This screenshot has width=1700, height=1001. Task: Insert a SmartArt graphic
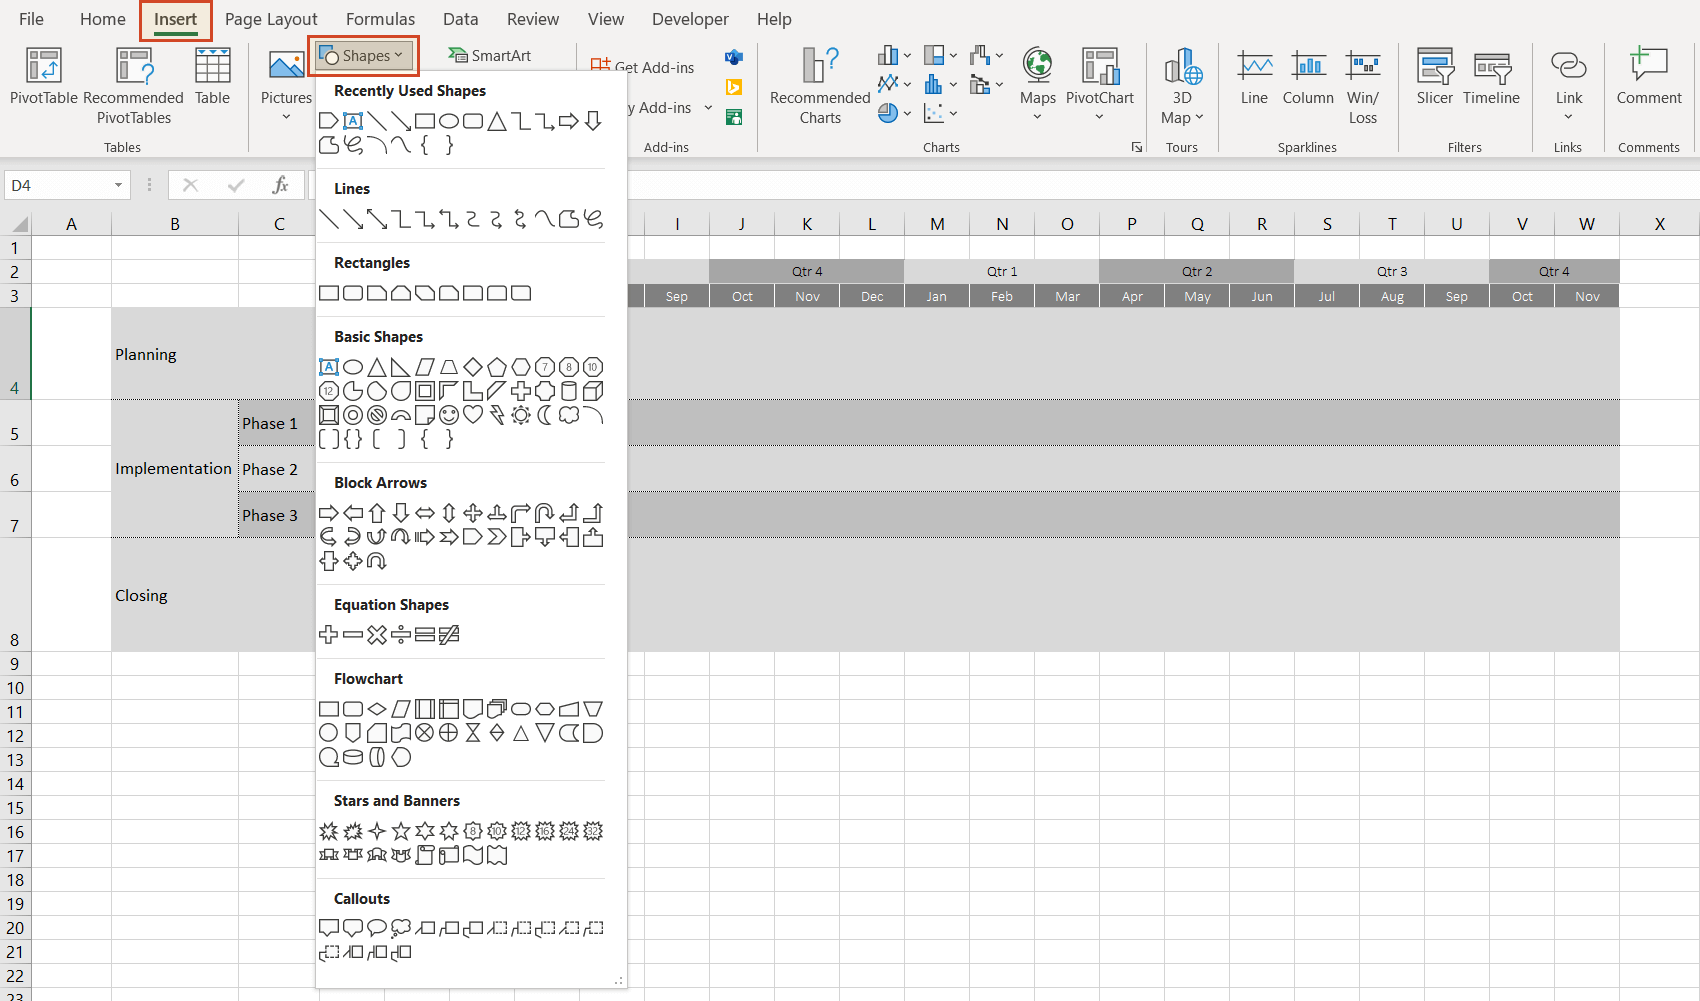(490, 55)
